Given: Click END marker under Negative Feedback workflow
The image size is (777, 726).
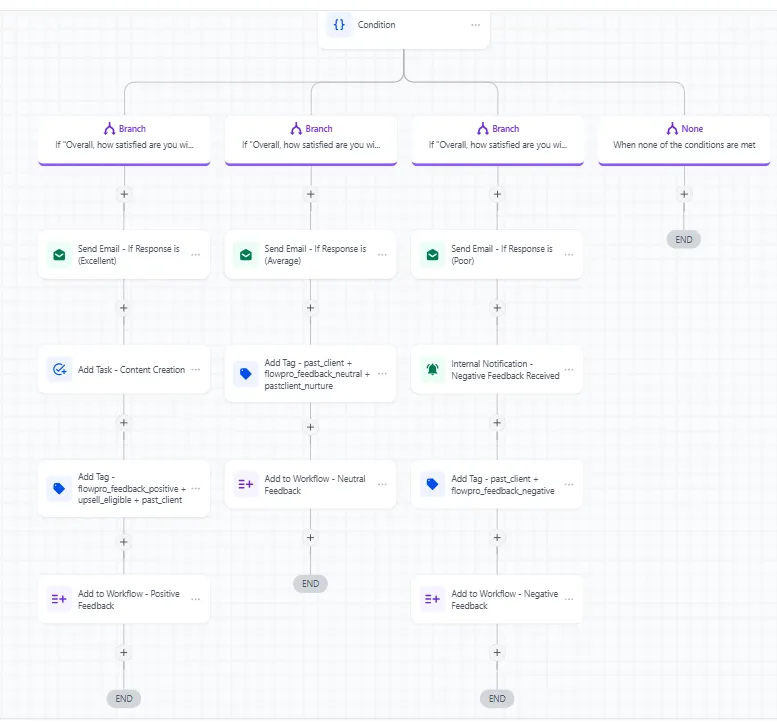Looking at the screenshot, I should point(497,699).
